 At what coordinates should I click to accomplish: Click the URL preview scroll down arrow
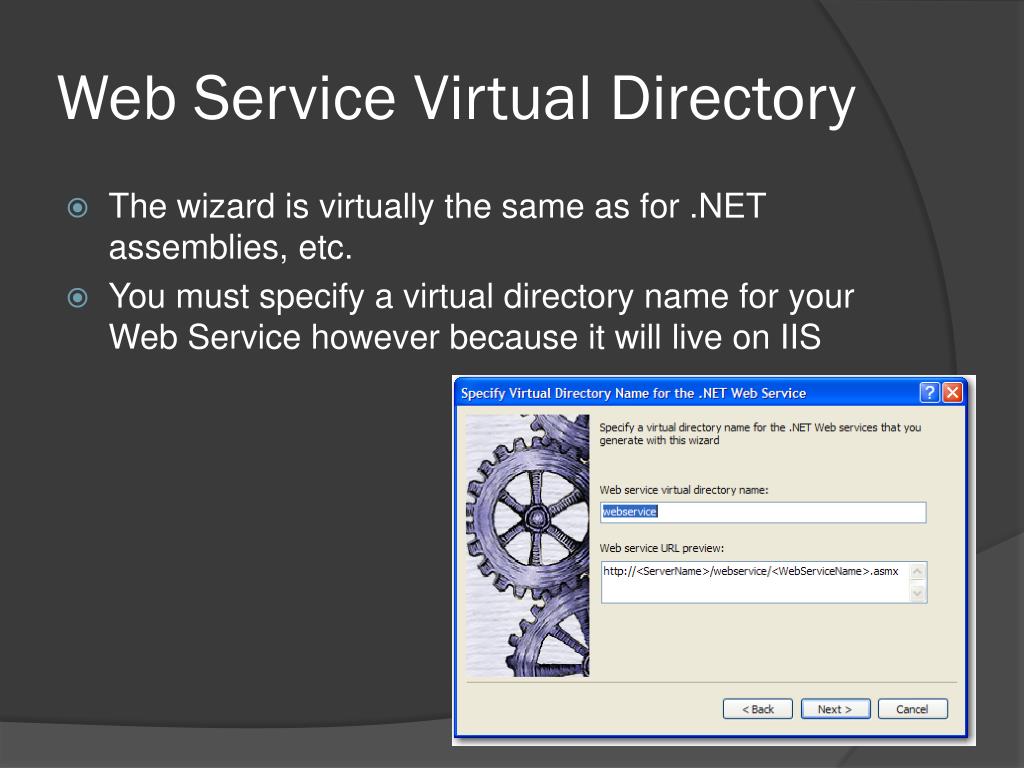(x=918, y=592)
